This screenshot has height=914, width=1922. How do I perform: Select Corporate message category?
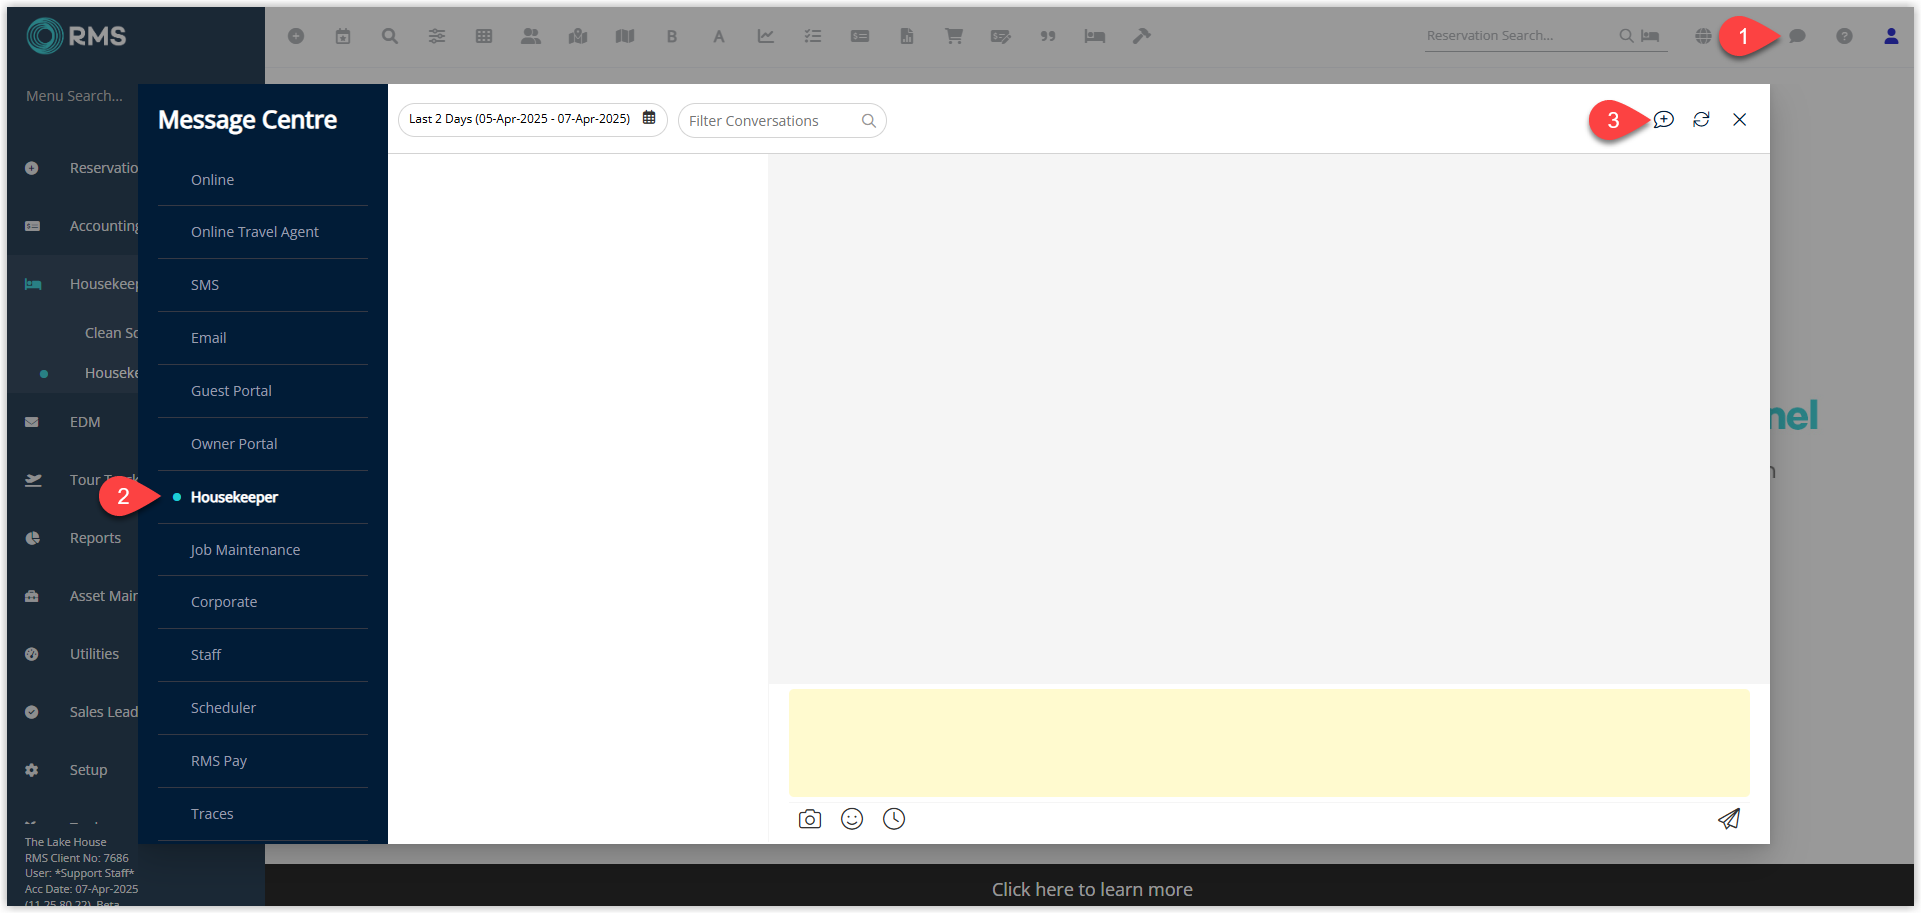pyautogui.click(x=224, y=602)
